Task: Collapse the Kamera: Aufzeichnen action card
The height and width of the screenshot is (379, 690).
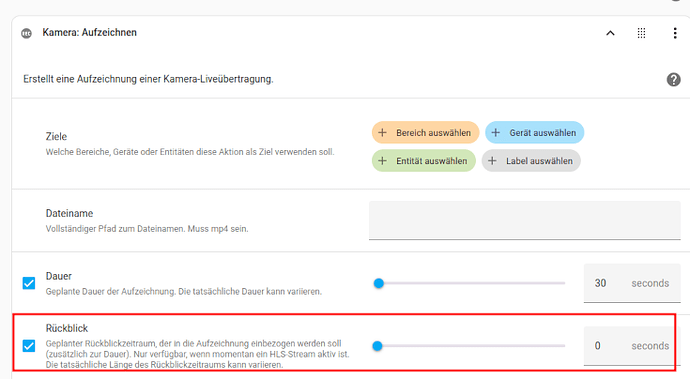Action: pos(610,33)
